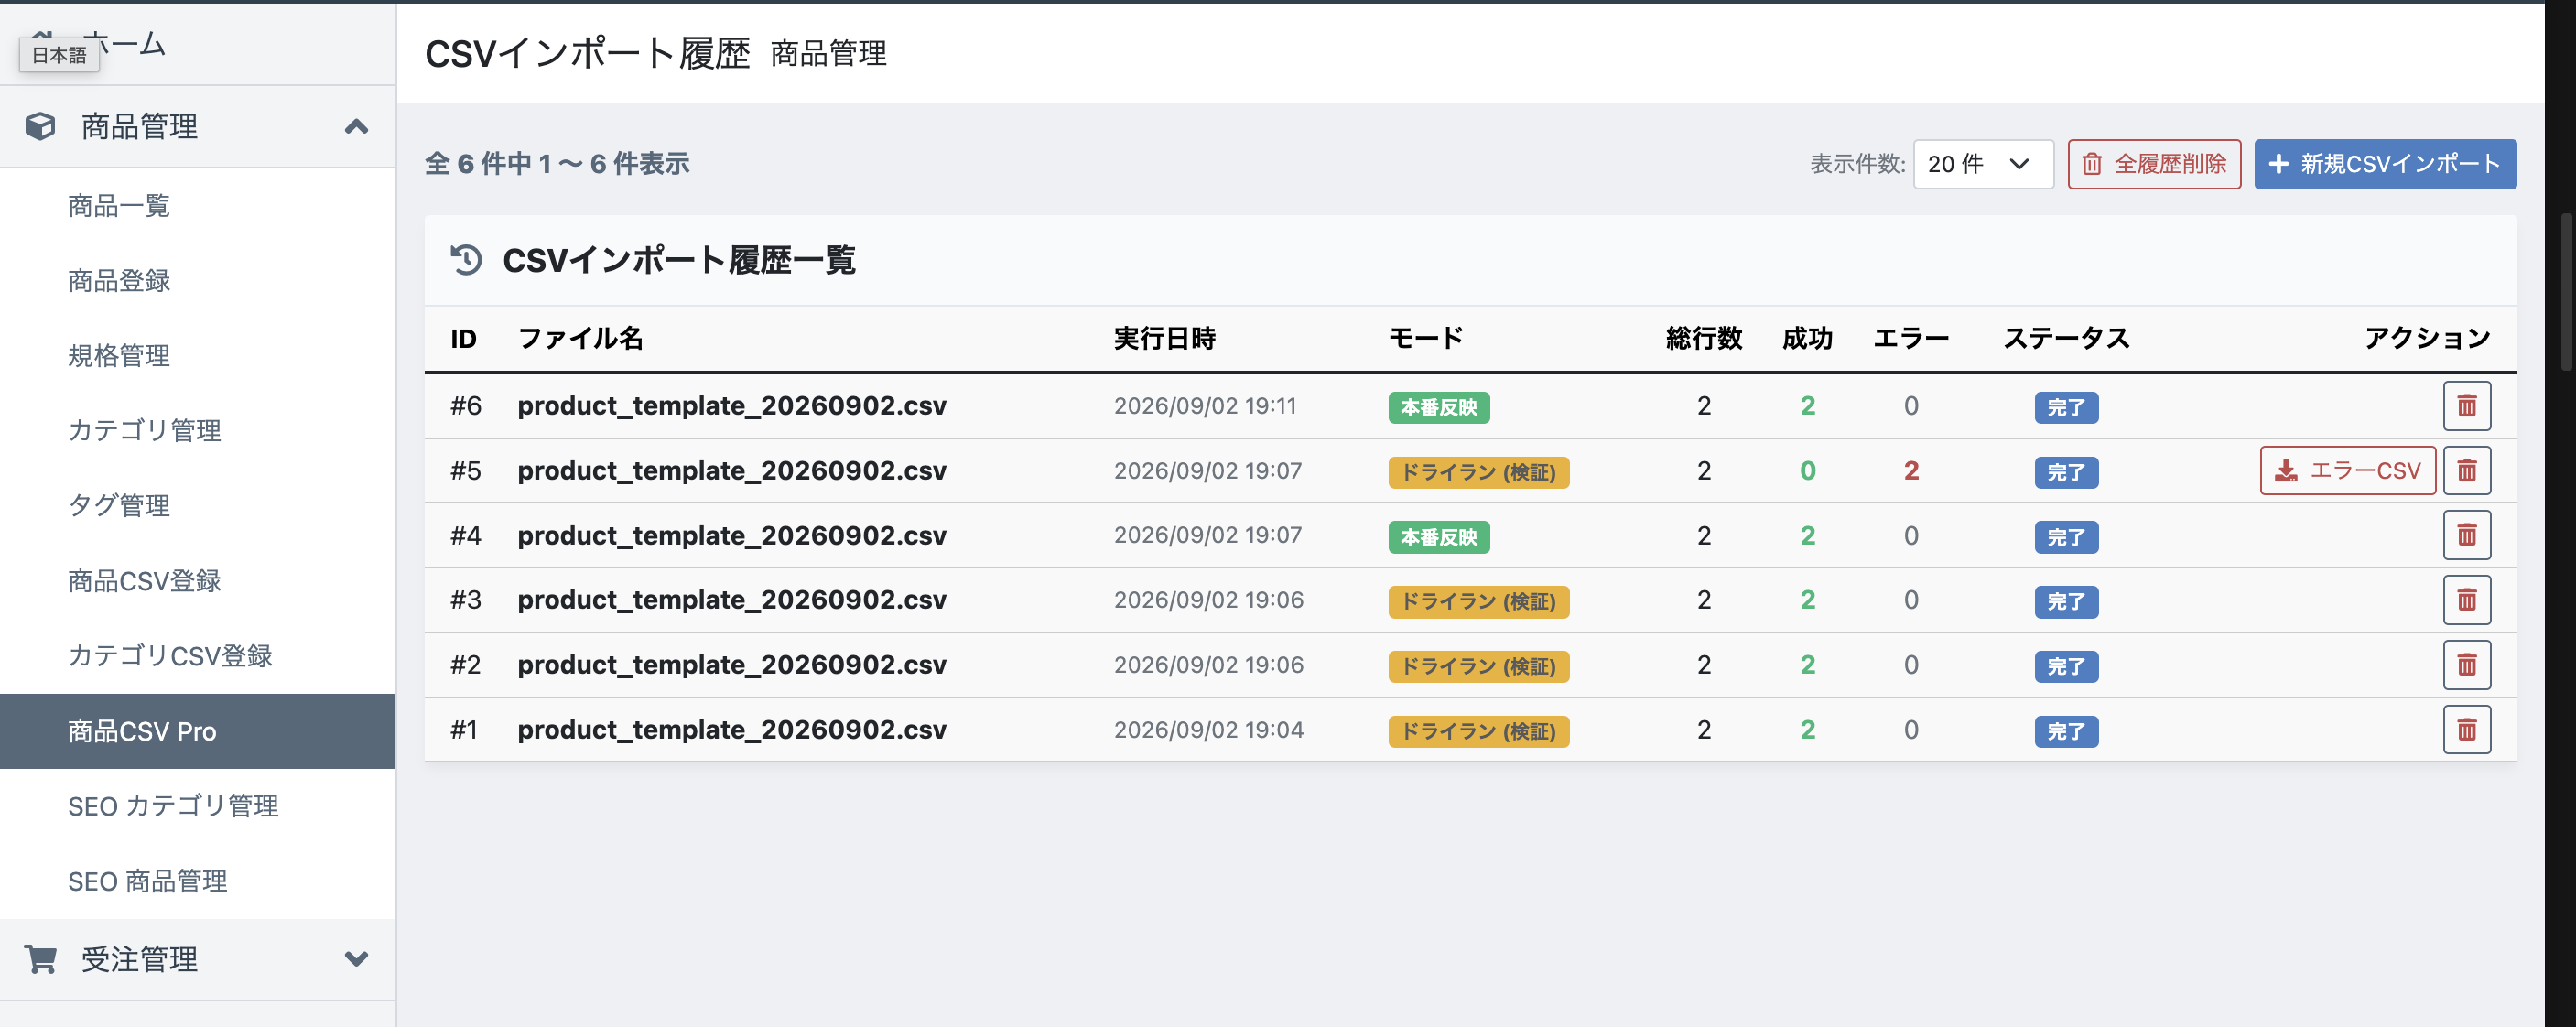The width and height of the screenshot is (2576, 1027).
Task: Click the 新規CSVインポート button
Action: coord(2384,164)
